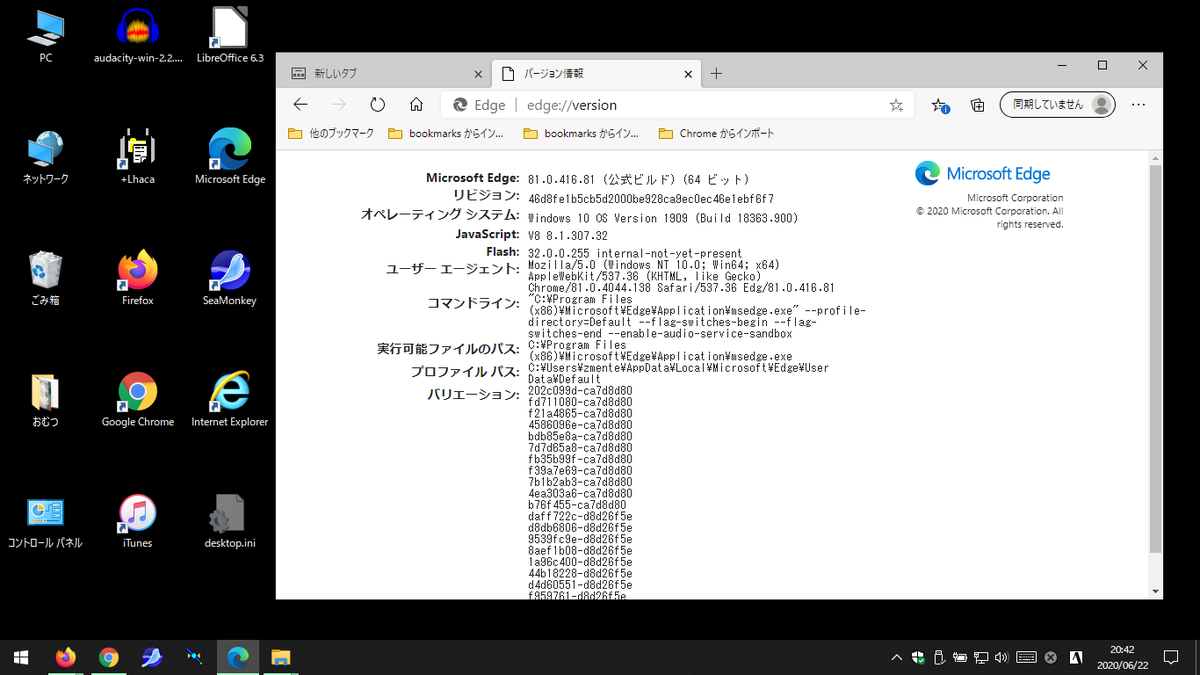Select the LibreOffice 6.3 desktop shortcut
The width and height of the screenshot is (1200, 675).
230,36
